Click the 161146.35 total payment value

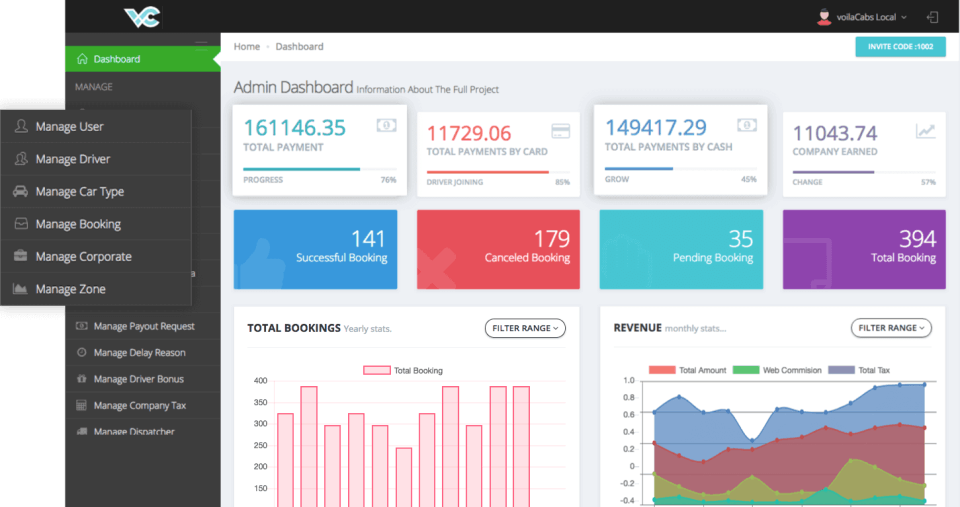point(294,128)
